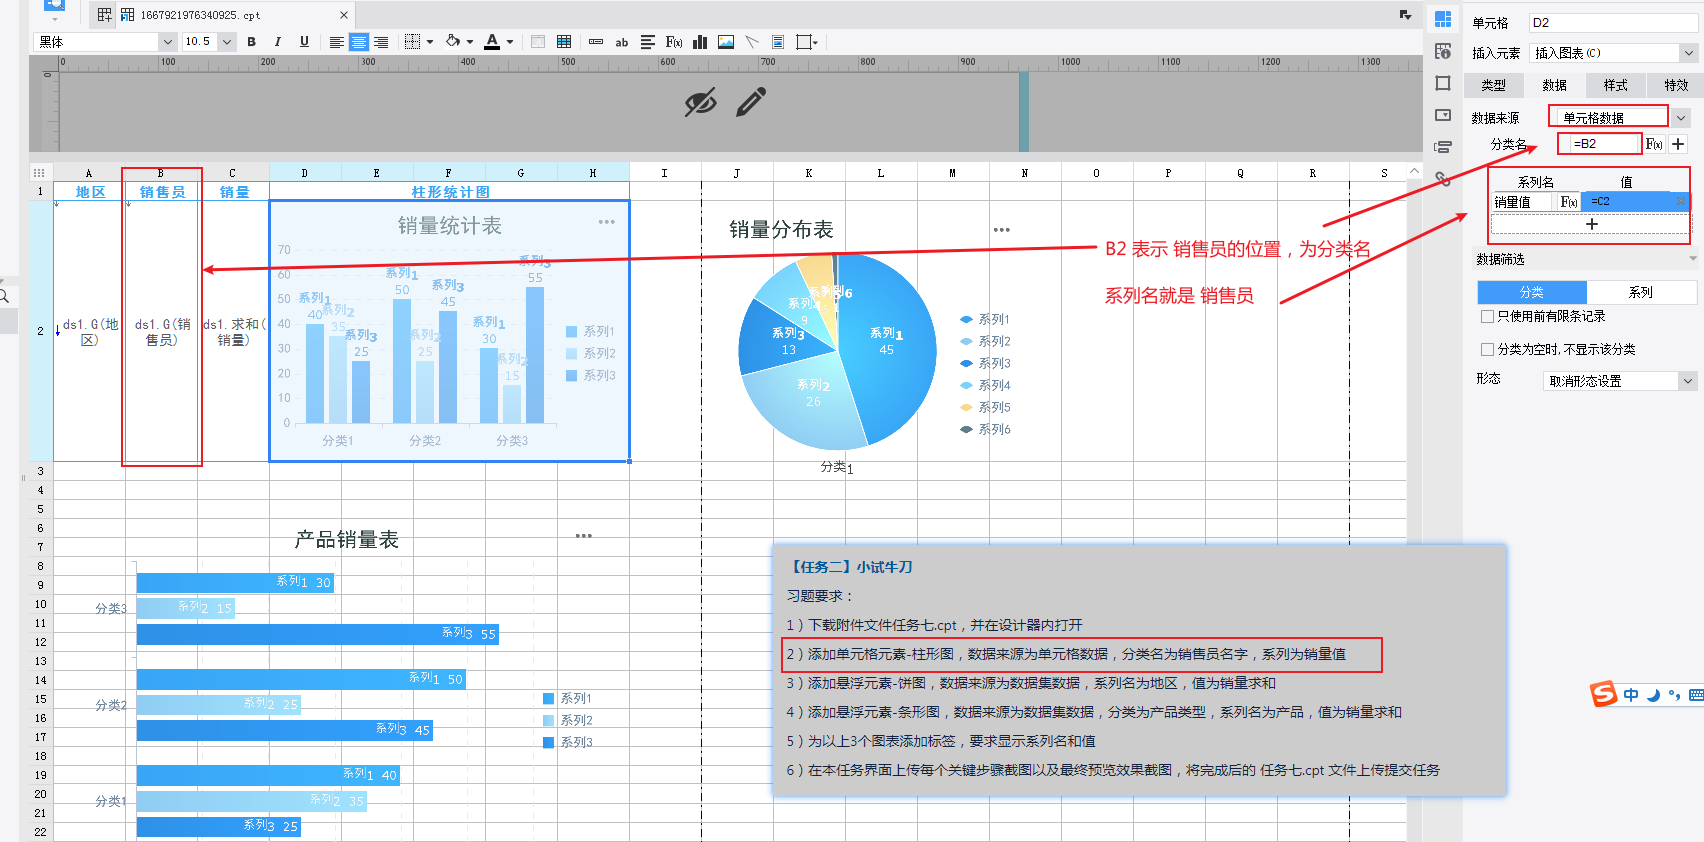Expand the 数据来源 dropdown
The height and width of the screenshot is (842, 1704).
click(1681, 118)
